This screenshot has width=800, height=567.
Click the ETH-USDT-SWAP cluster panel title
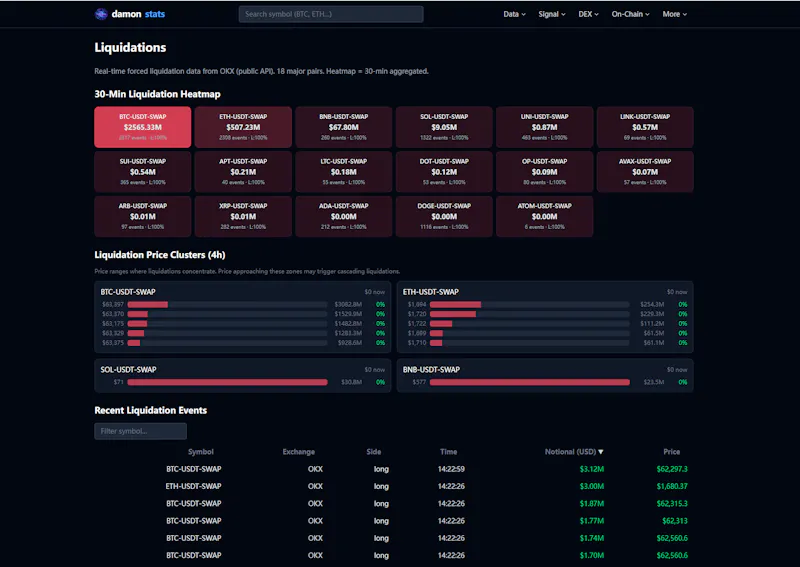click(431, 292)
